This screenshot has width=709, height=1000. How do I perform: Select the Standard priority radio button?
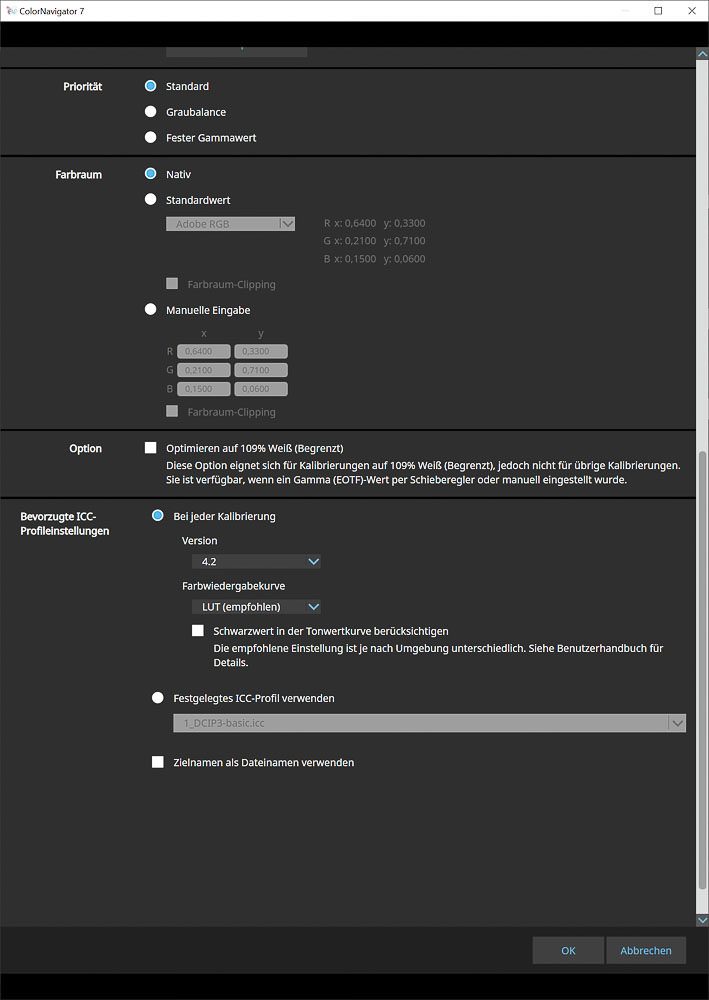(151, 87)
